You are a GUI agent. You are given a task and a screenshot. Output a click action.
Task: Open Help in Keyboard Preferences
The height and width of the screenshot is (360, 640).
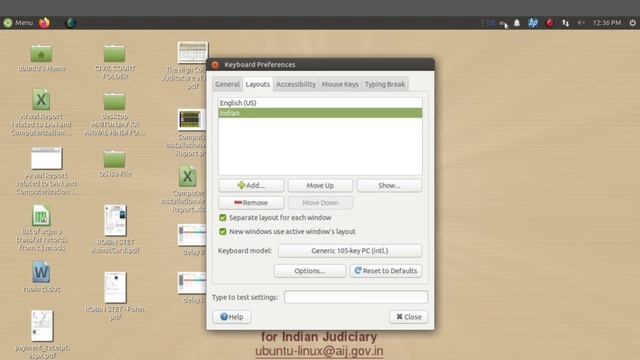point(232,317)
